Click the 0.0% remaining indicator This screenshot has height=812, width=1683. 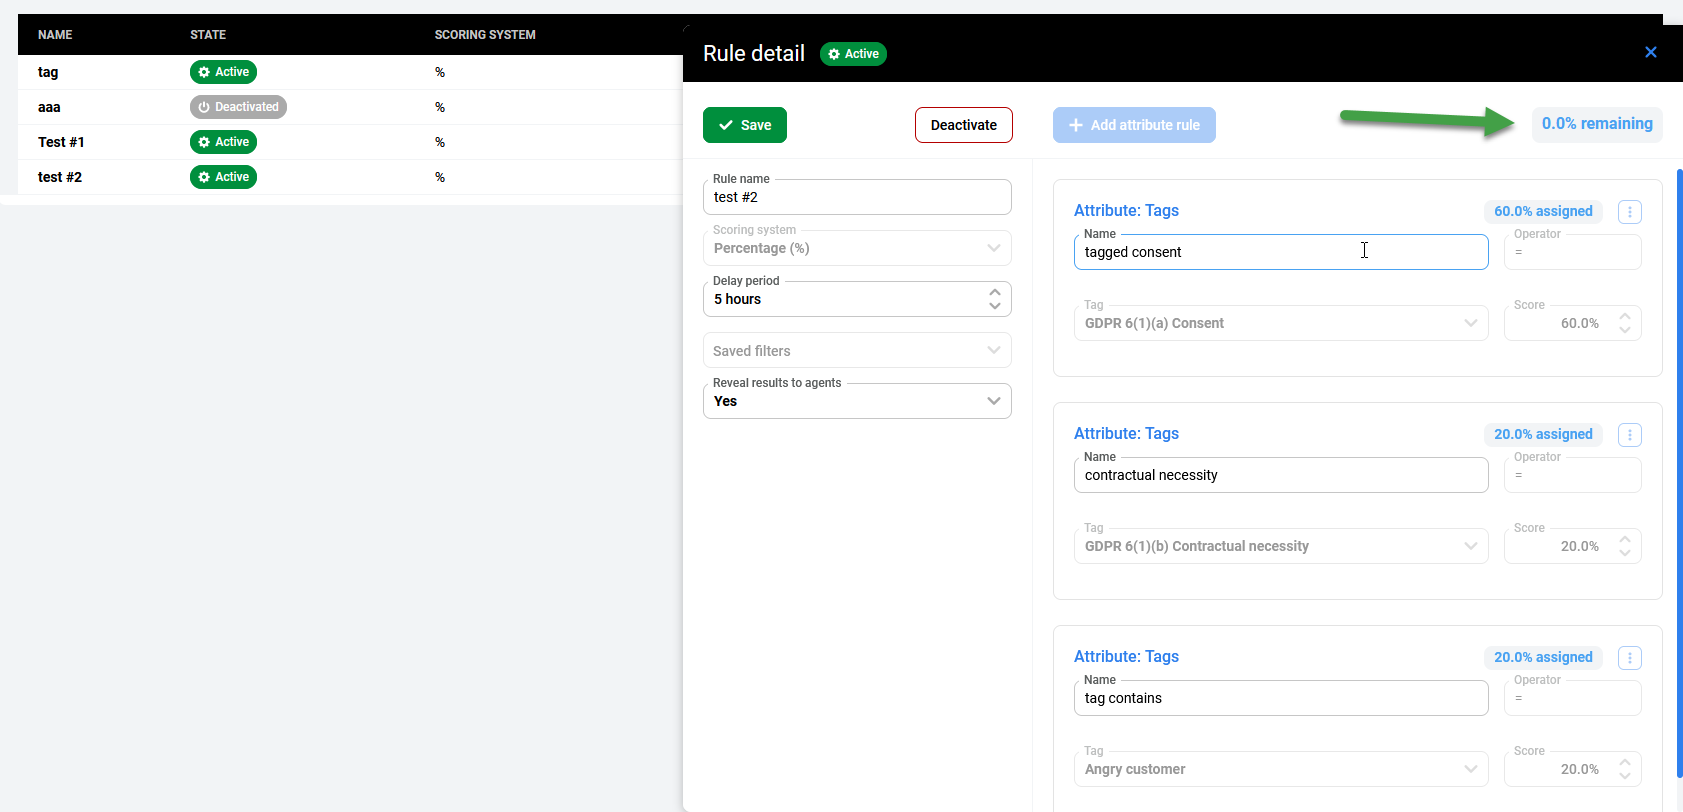[1596, 124]
